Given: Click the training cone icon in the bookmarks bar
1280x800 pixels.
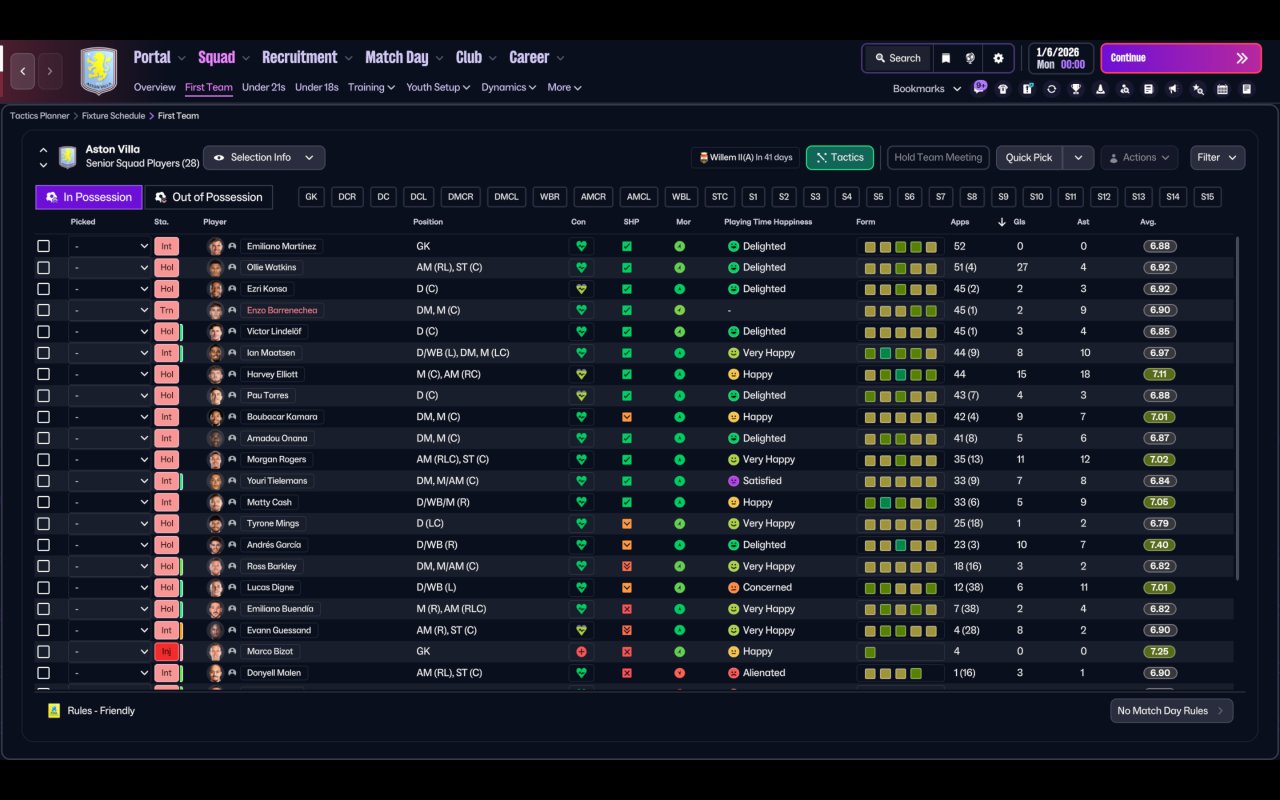Looking at the screenshot, I should (x=1100, y=89).
